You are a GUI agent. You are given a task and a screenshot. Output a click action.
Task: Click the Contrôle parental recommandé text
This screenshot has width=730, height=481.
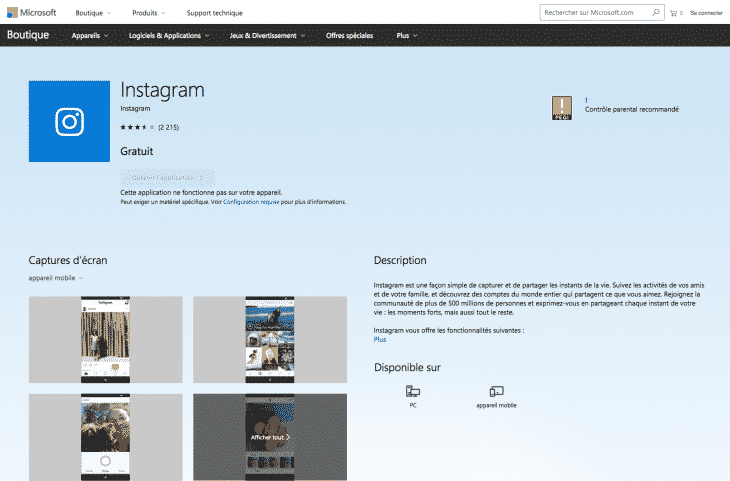(632, 109)
